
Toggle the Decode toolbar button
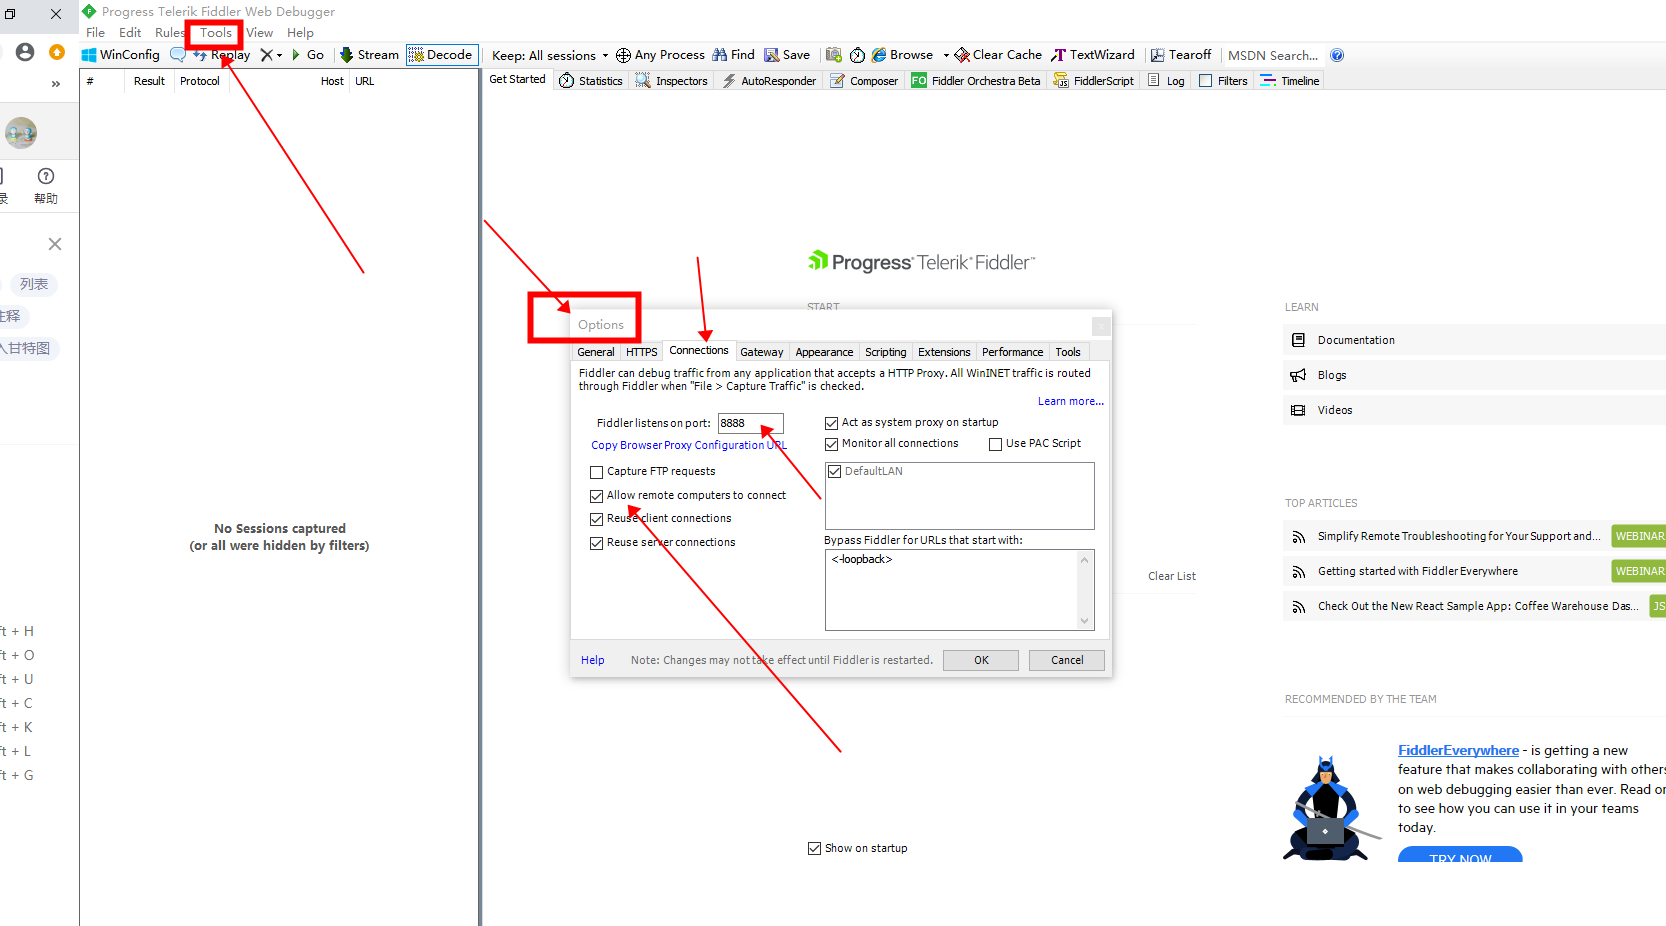pos(440,55)
